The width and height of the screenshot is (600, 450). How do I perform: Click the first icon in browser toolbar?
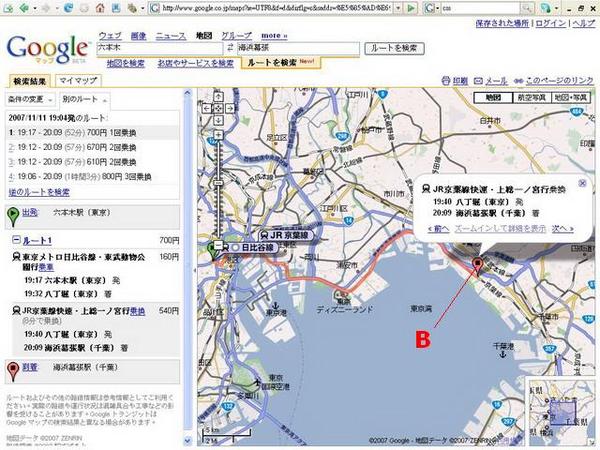tap(7, 8)
